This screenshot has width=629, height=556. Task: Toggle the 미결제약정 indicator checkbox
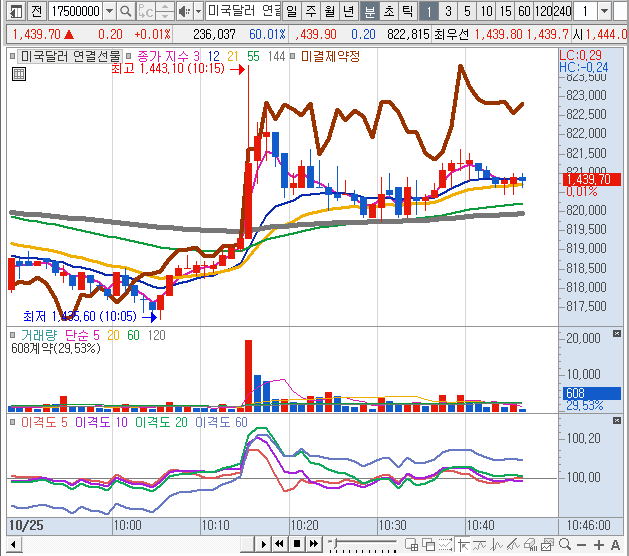293,56
